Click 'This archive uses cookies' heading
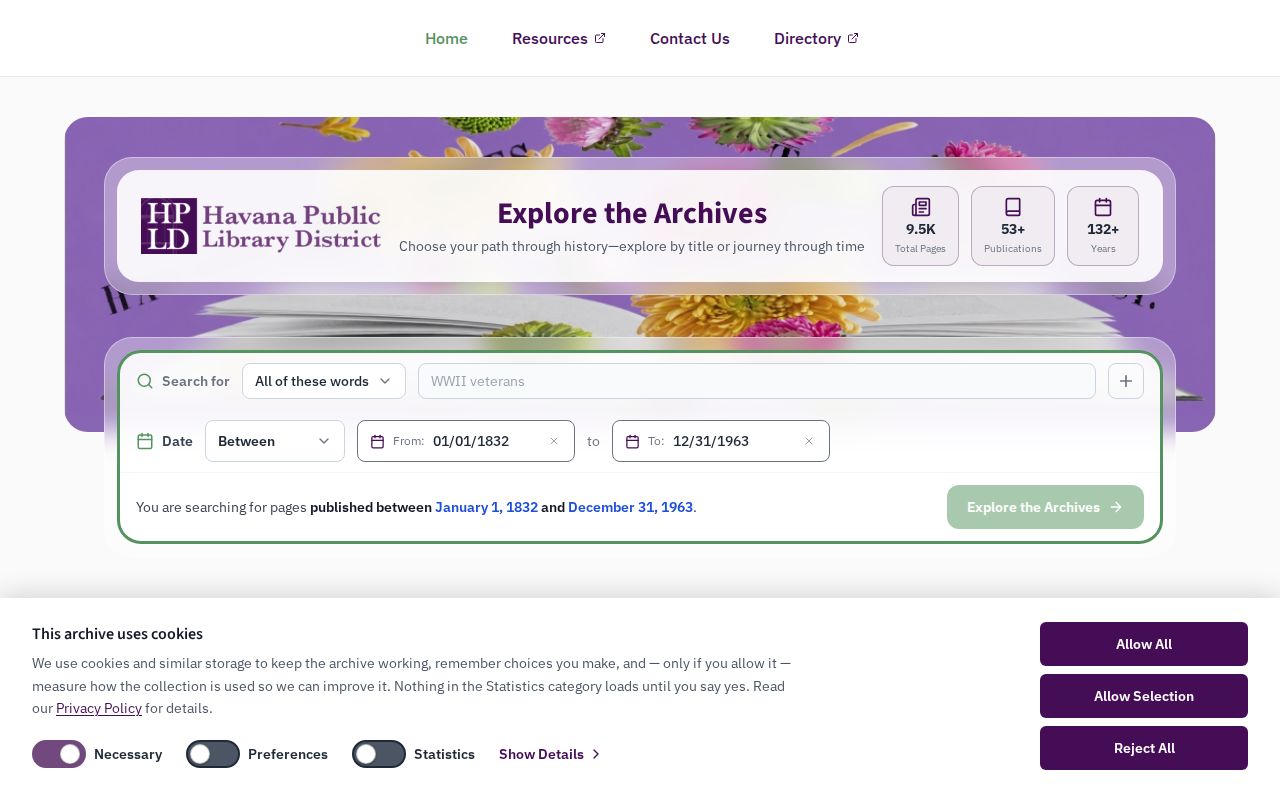The width and height of the screenshot is (1280, 800). click(x=117, y=634)
